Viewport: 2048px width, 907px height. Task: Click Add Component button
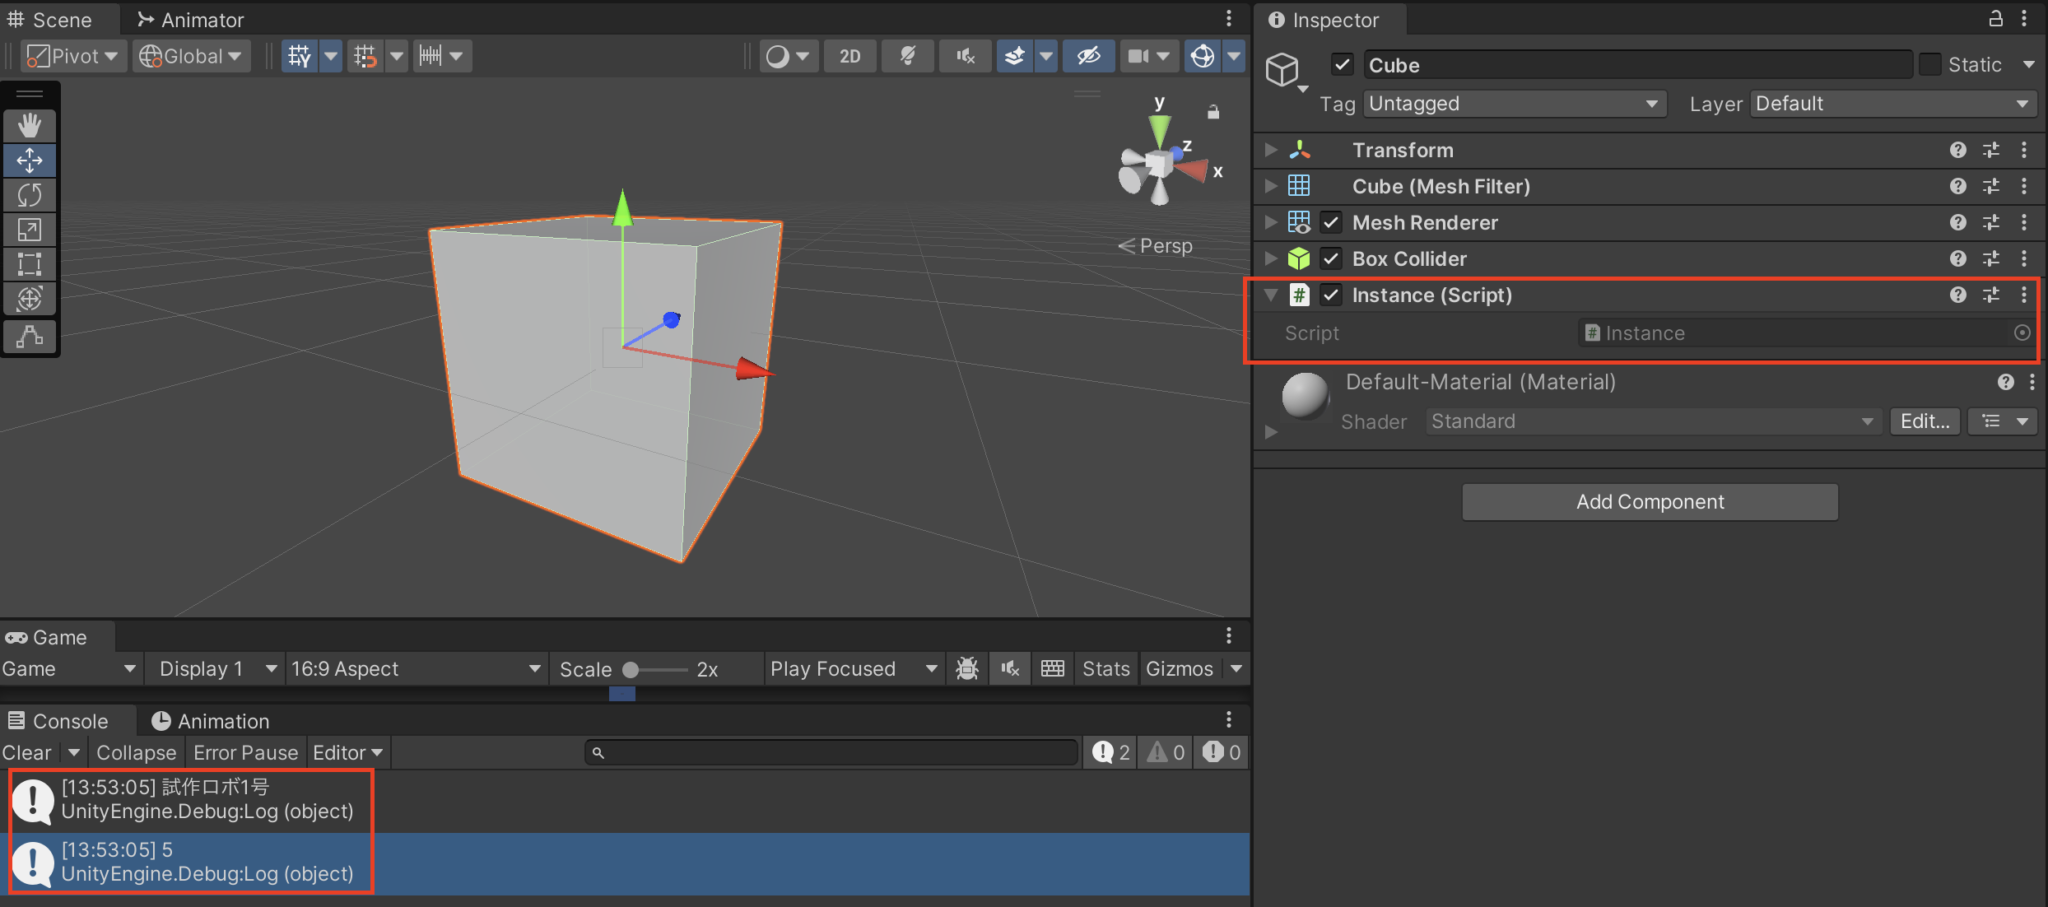pos(1650,502)
